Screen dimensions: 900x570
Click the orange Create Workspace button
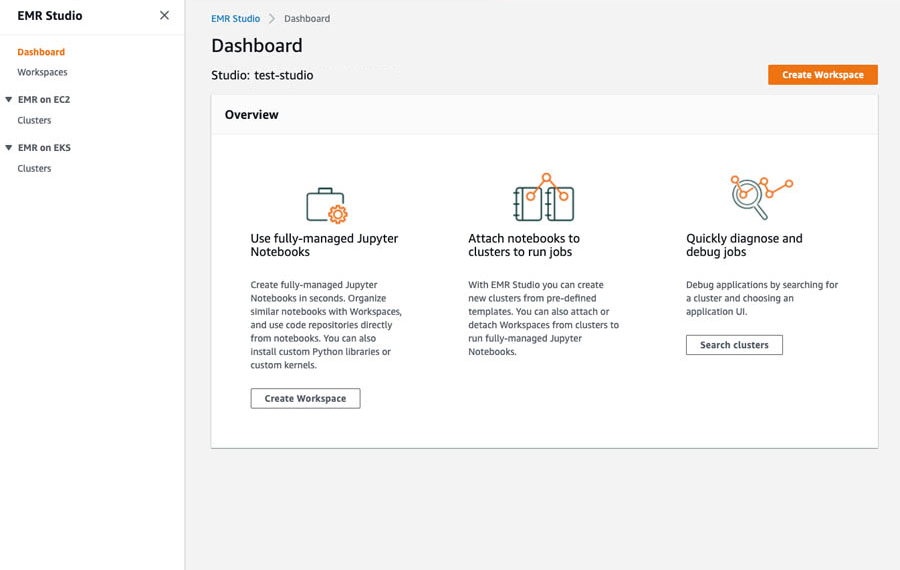click(x=823, y=75)
